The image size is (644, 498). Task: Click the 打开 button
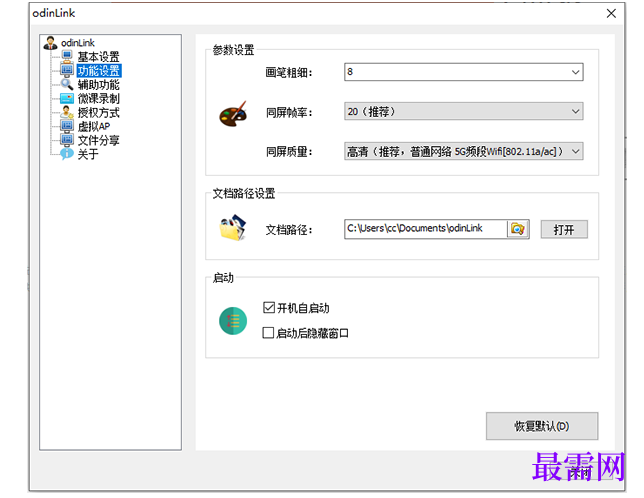coord(564,229)
